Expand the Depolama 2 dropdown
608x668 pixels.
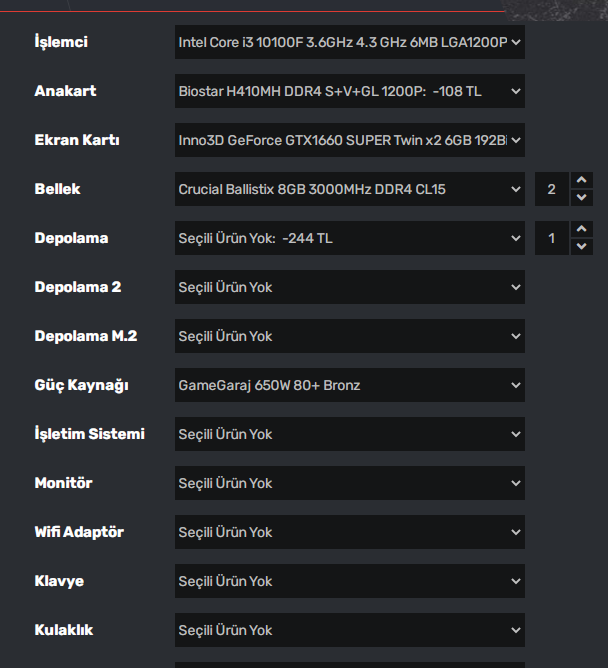click(349, 287)
